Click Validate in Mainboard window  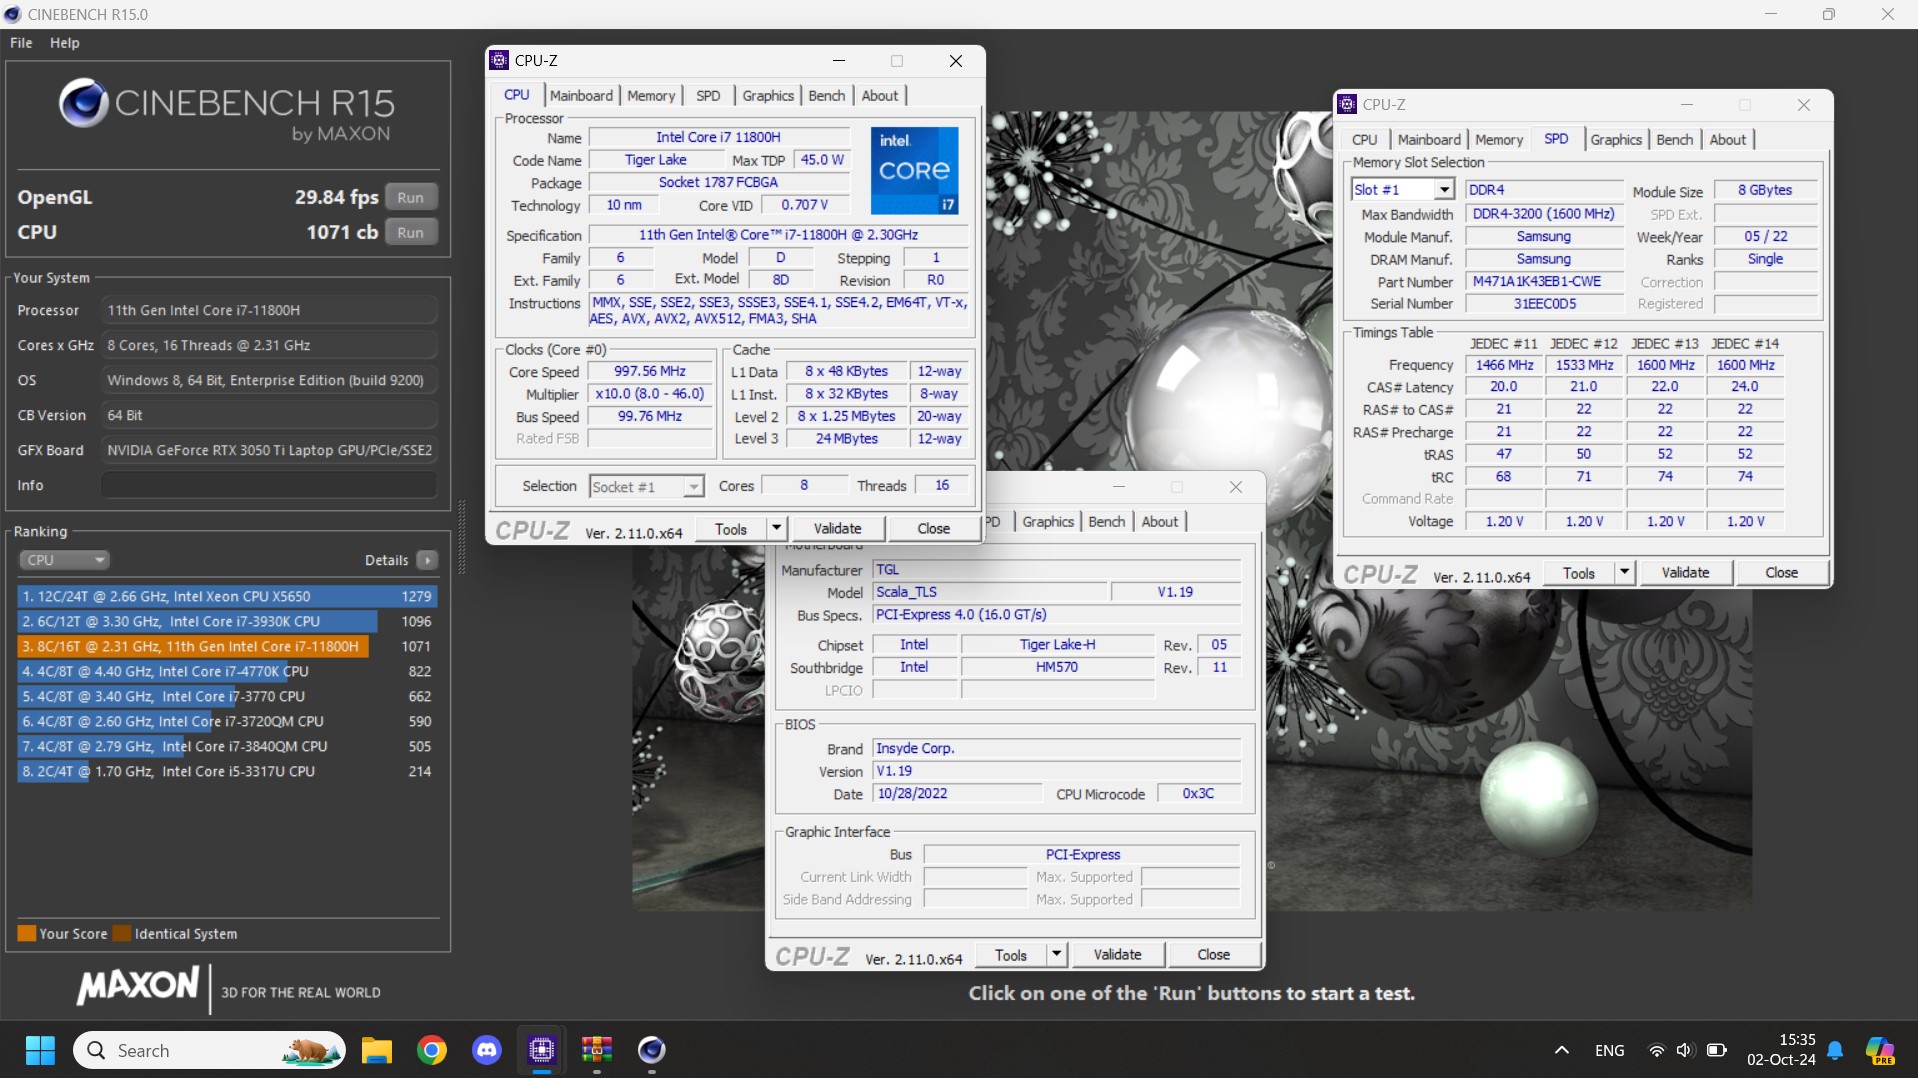[x=1117, y=955]
